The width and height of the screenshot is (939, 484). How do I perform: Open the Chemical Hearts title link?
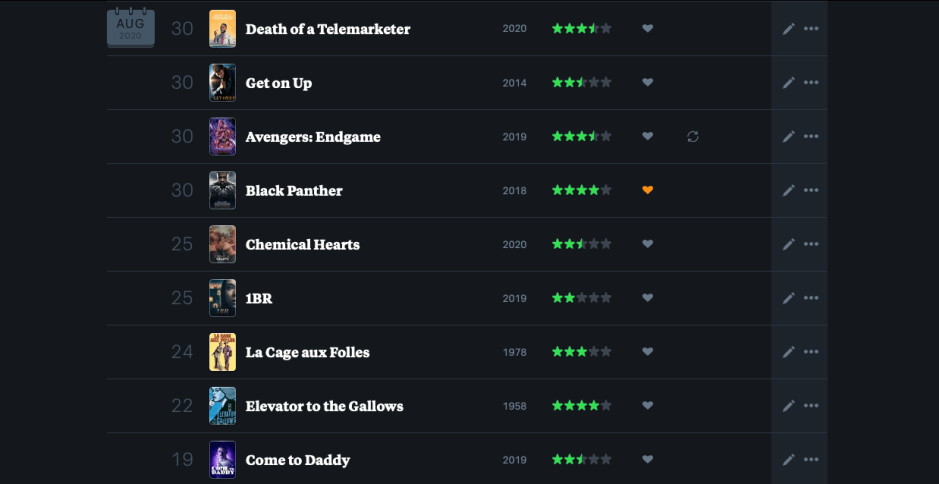pyautogui.click(x=302, y=245)
